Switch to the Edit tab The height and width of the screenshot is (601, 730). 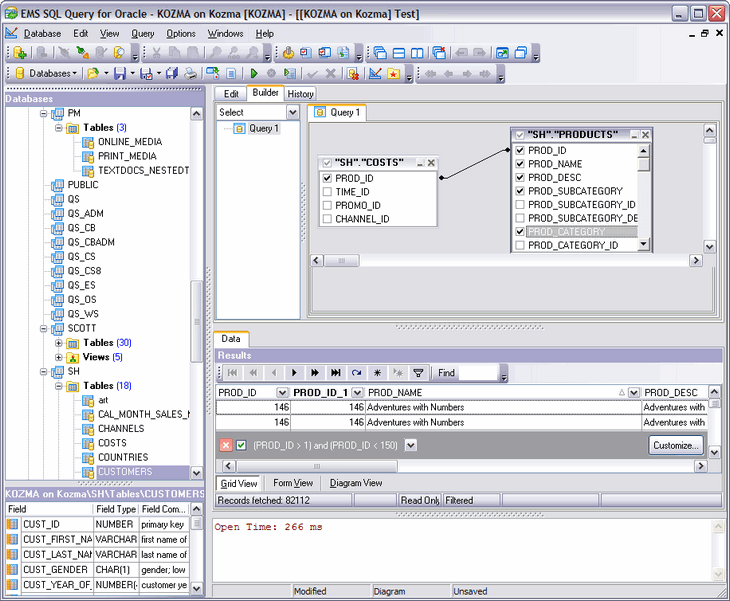point(231,94)
